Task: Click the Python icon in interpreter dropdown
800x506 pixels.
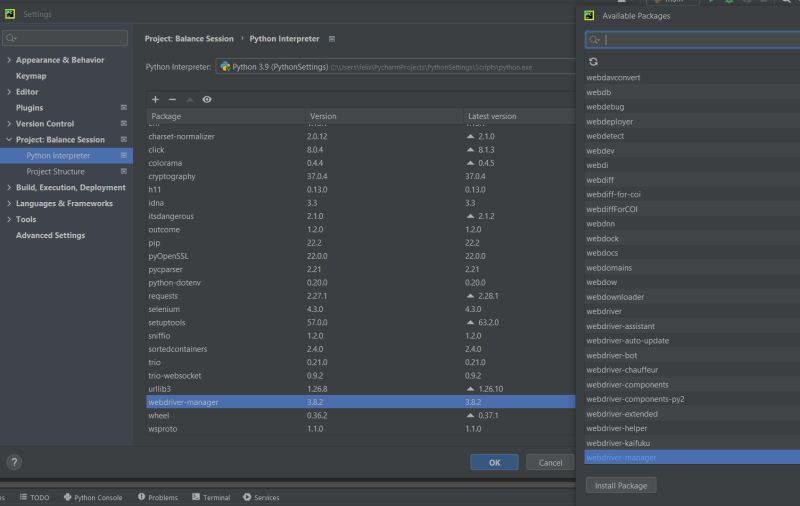Action: tap(225, 67)
